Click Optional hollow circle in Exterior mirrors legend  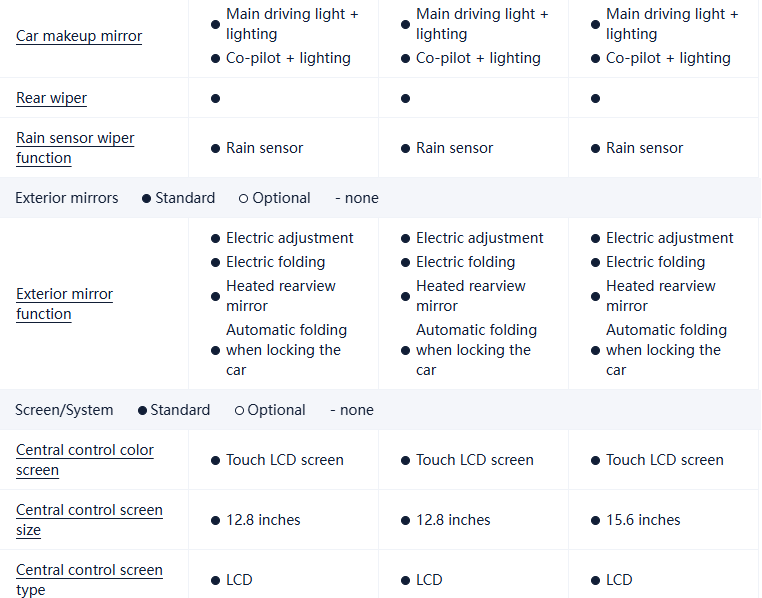(243, 198)
